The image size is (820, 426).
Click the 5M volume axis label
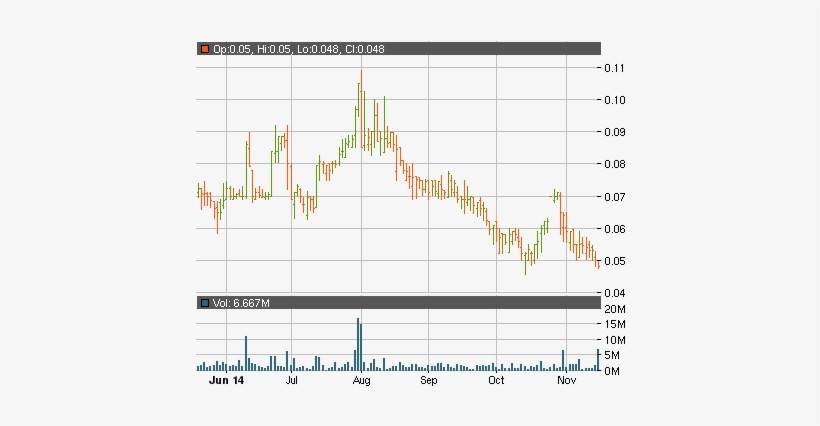(x=612, y=355)
